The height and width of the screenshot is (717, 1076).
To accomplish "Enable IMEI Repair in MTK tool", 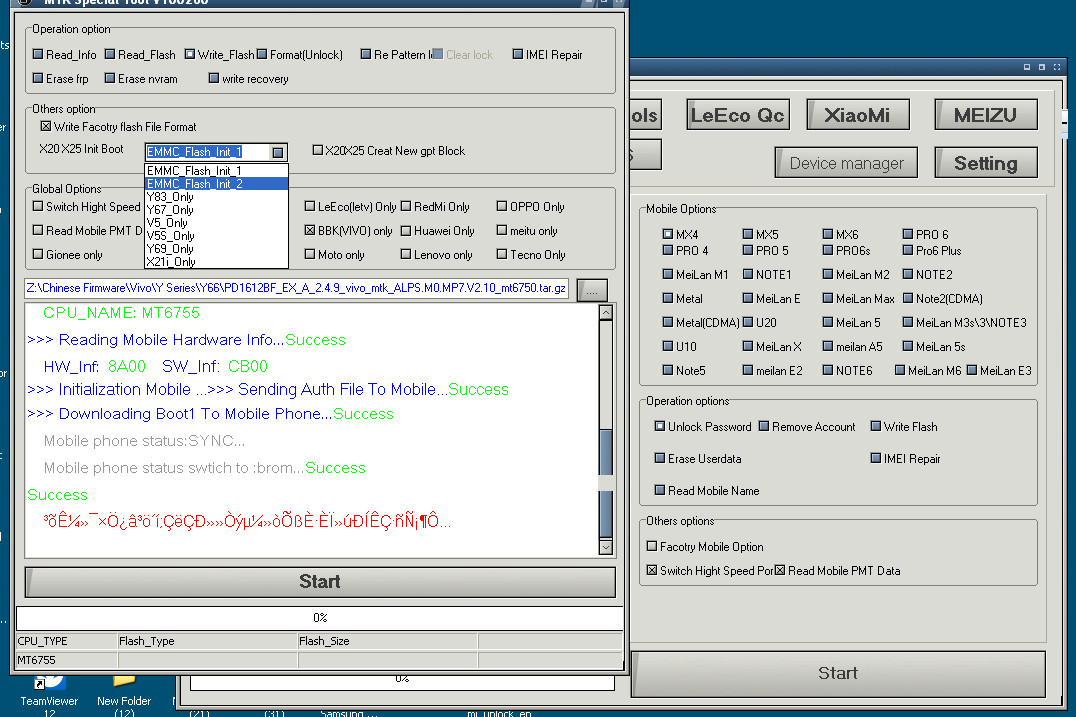I will click(x=518, y=54).
